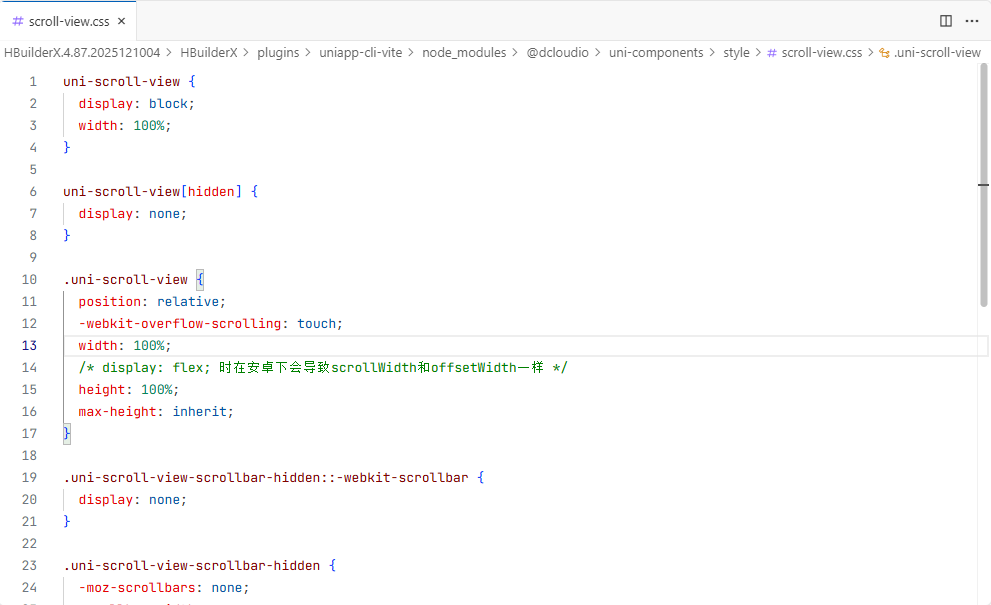Screen dimensions: 991x605
Task: Click the vertical scrollbar thumb
Action: (983, 185)
